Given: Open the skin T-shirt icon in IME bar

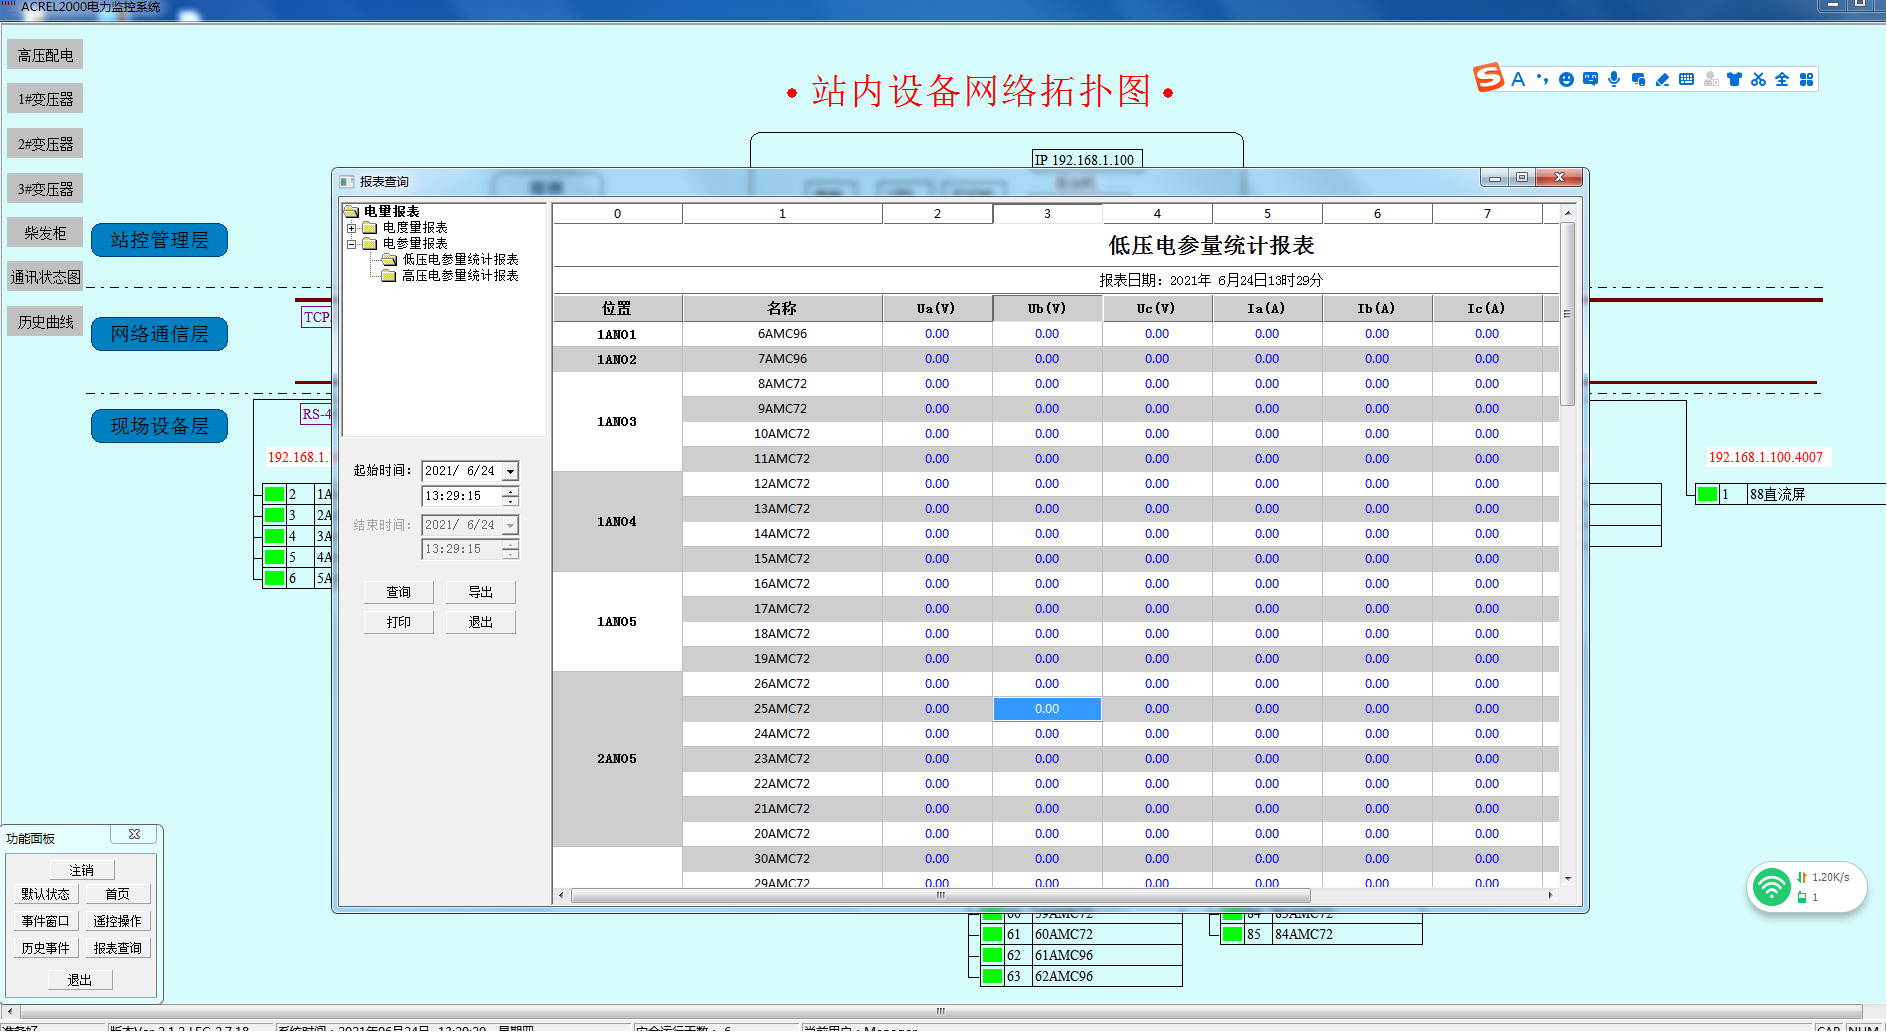Looking at the screenshot, I should pos(1734,79).
